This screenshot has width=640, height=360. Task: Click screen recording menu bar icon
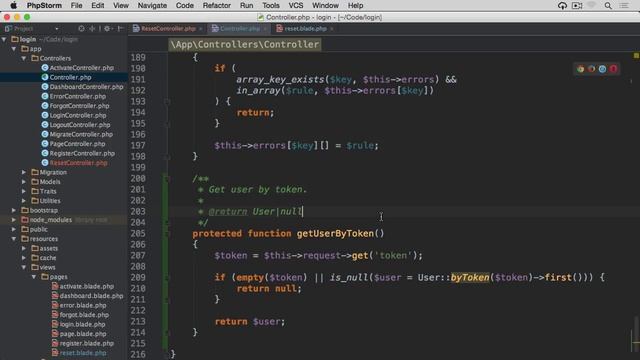[577, 6]
